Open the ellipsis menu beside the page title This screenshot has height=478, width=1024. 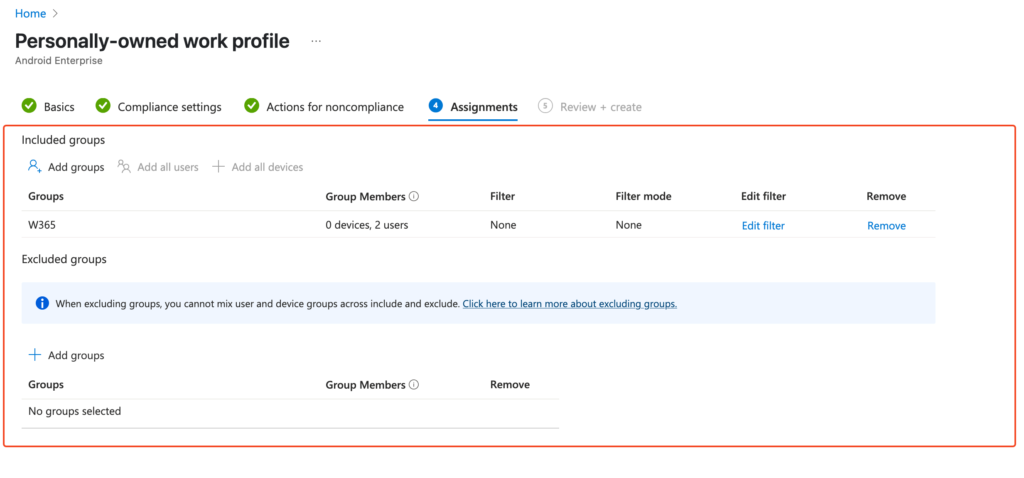coord(316,41)
